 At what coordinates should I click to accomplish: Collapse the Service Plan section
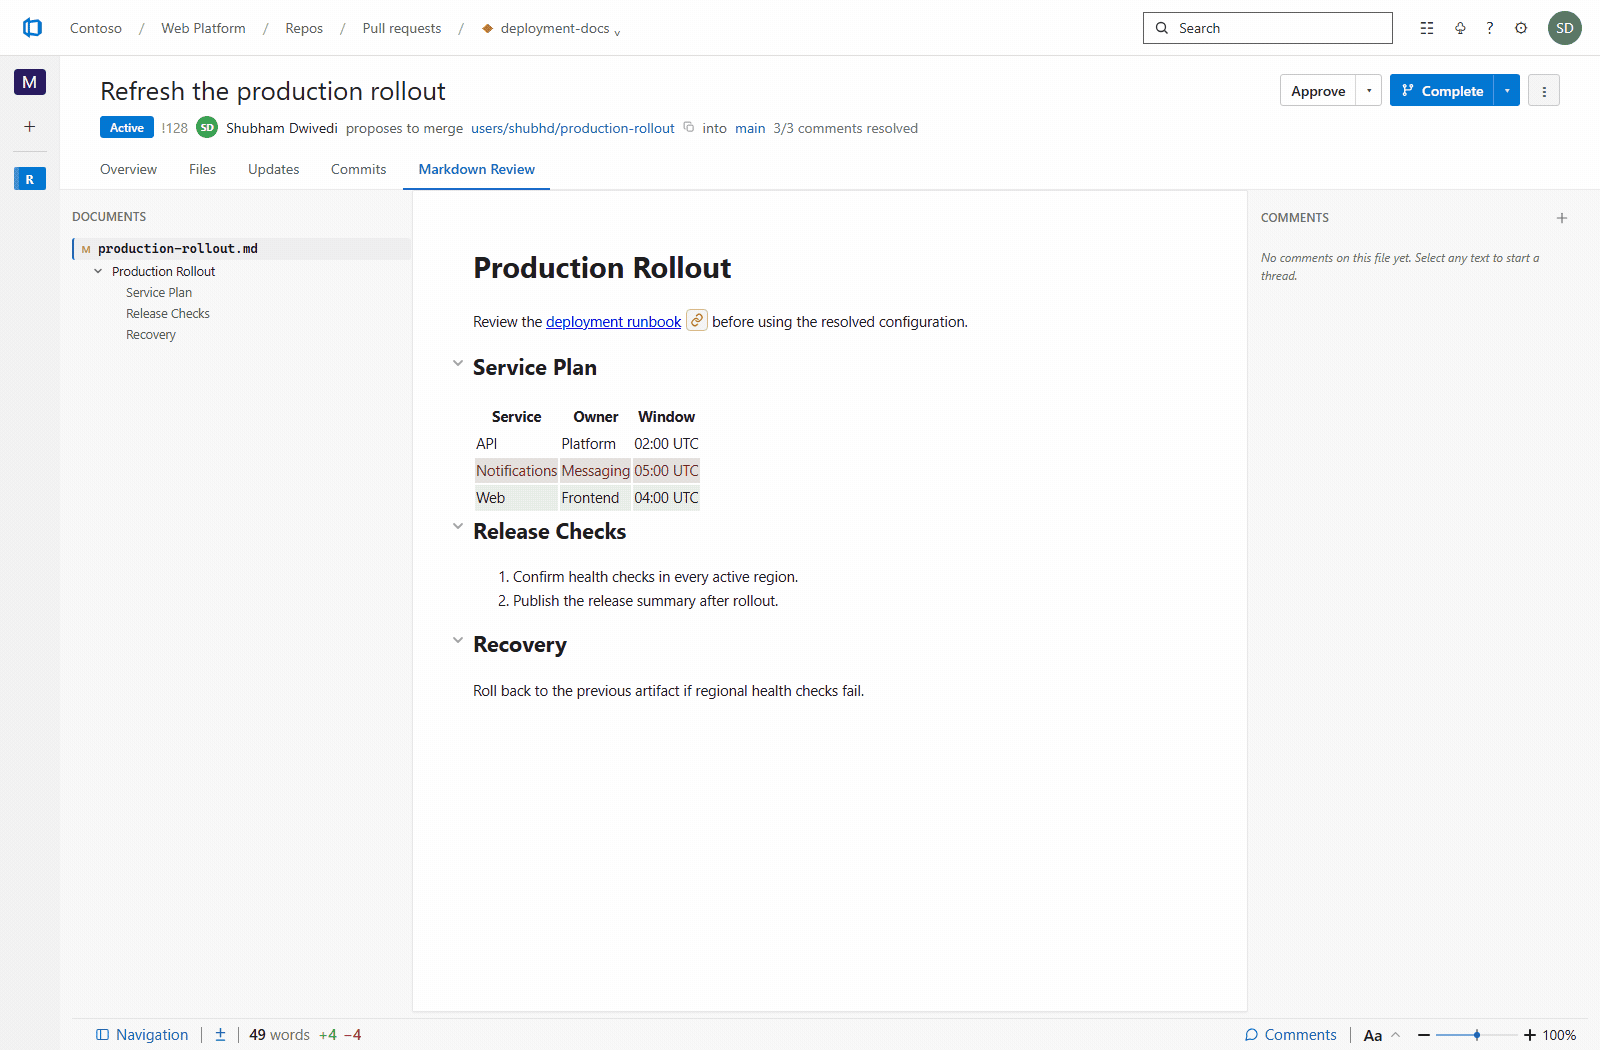(458, 364)
